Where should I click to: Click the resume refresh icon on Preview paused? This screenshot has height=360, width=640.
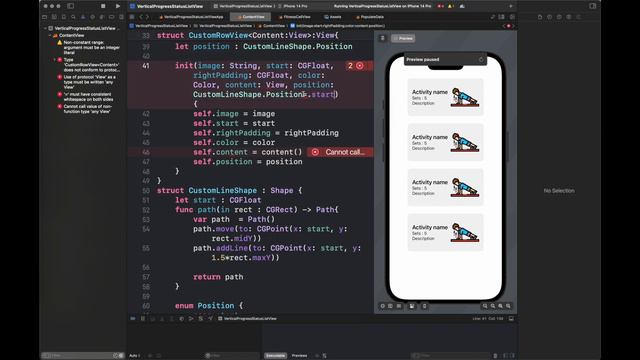click(x=481, y=60)
